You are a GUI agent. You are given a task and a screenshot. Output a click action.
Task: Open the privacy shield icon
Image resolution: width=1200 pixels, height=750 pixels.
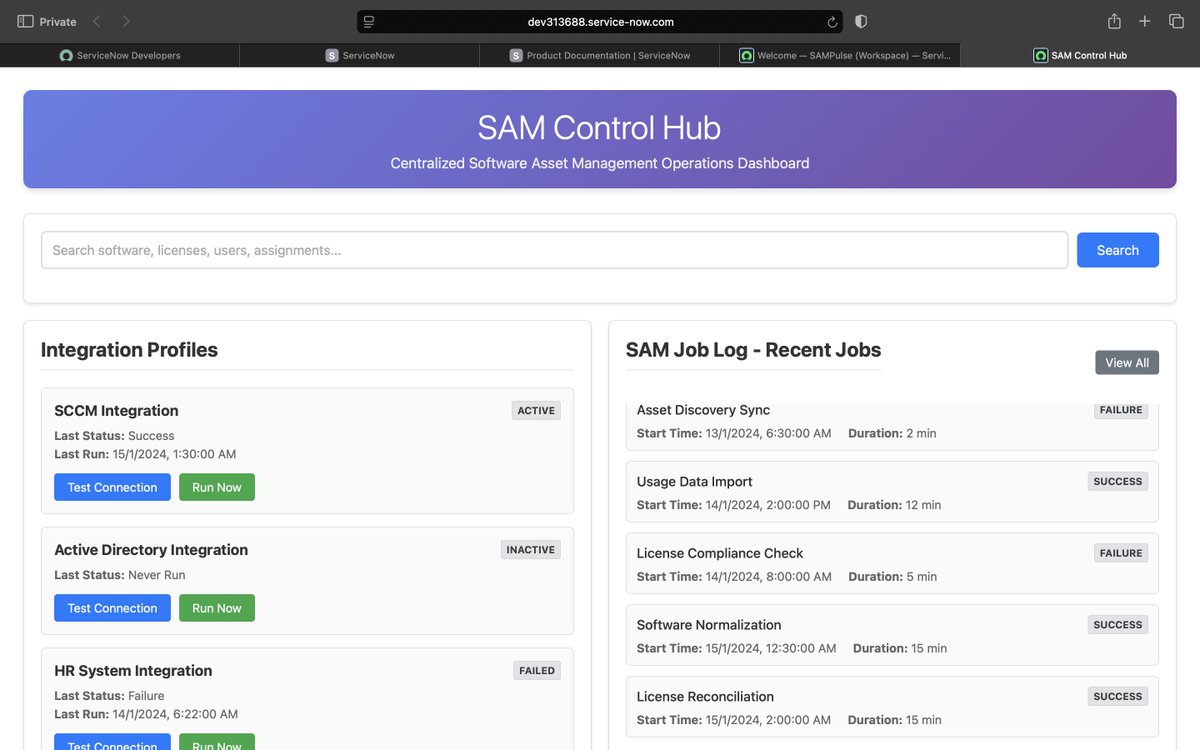coord(861,21)
